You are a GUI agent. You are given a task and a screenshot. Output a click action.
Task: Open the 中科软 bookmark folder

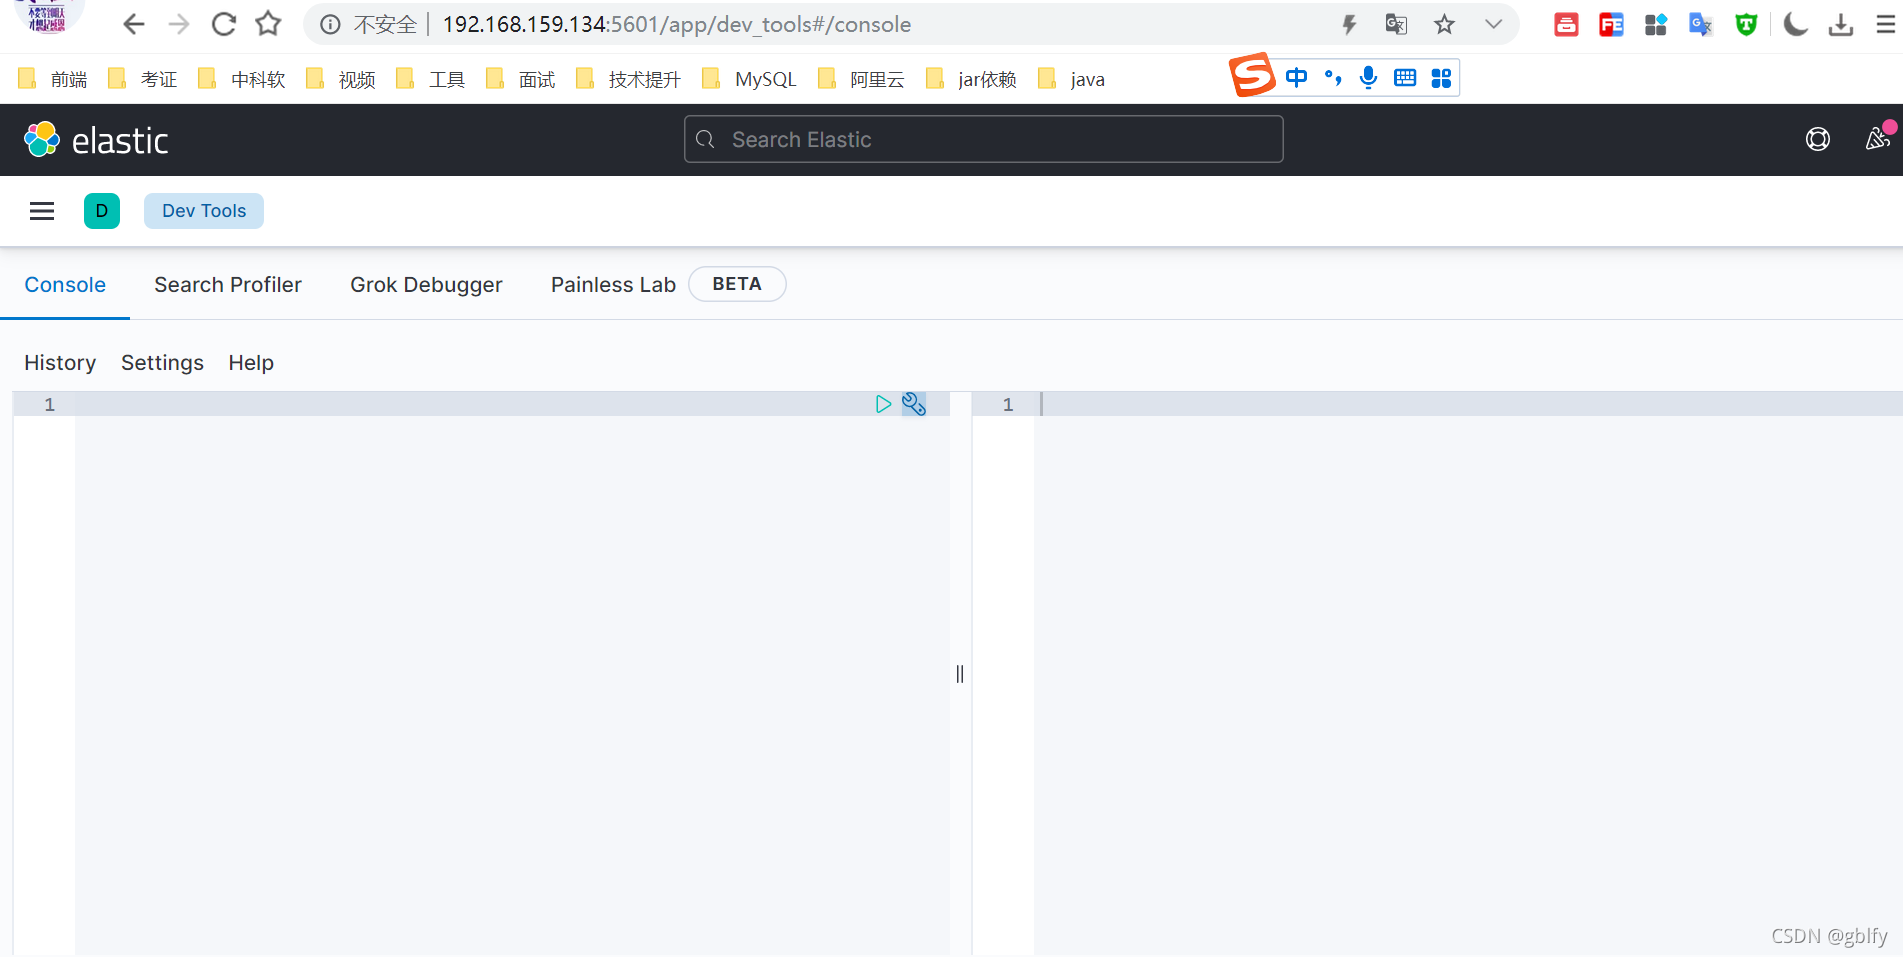point(242,79)
